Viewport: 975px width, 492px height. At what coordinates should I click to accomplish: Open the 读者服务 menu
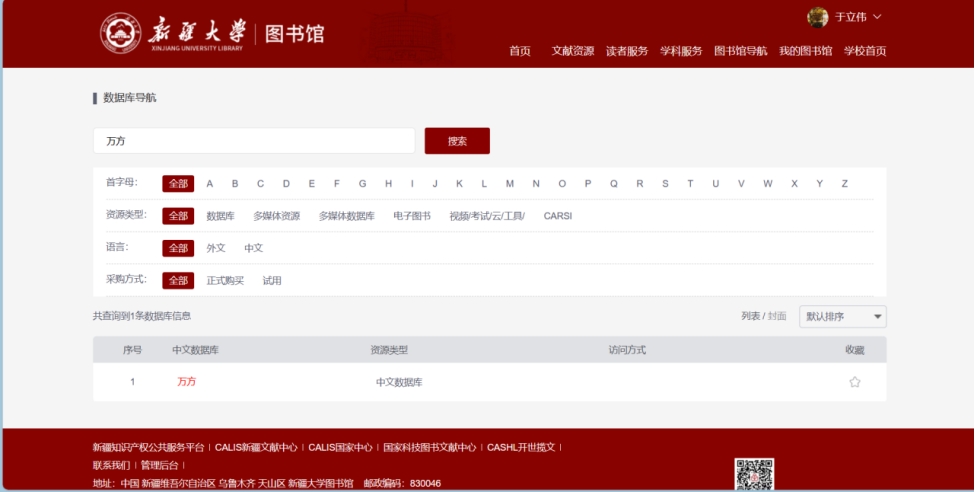[627, 51]
